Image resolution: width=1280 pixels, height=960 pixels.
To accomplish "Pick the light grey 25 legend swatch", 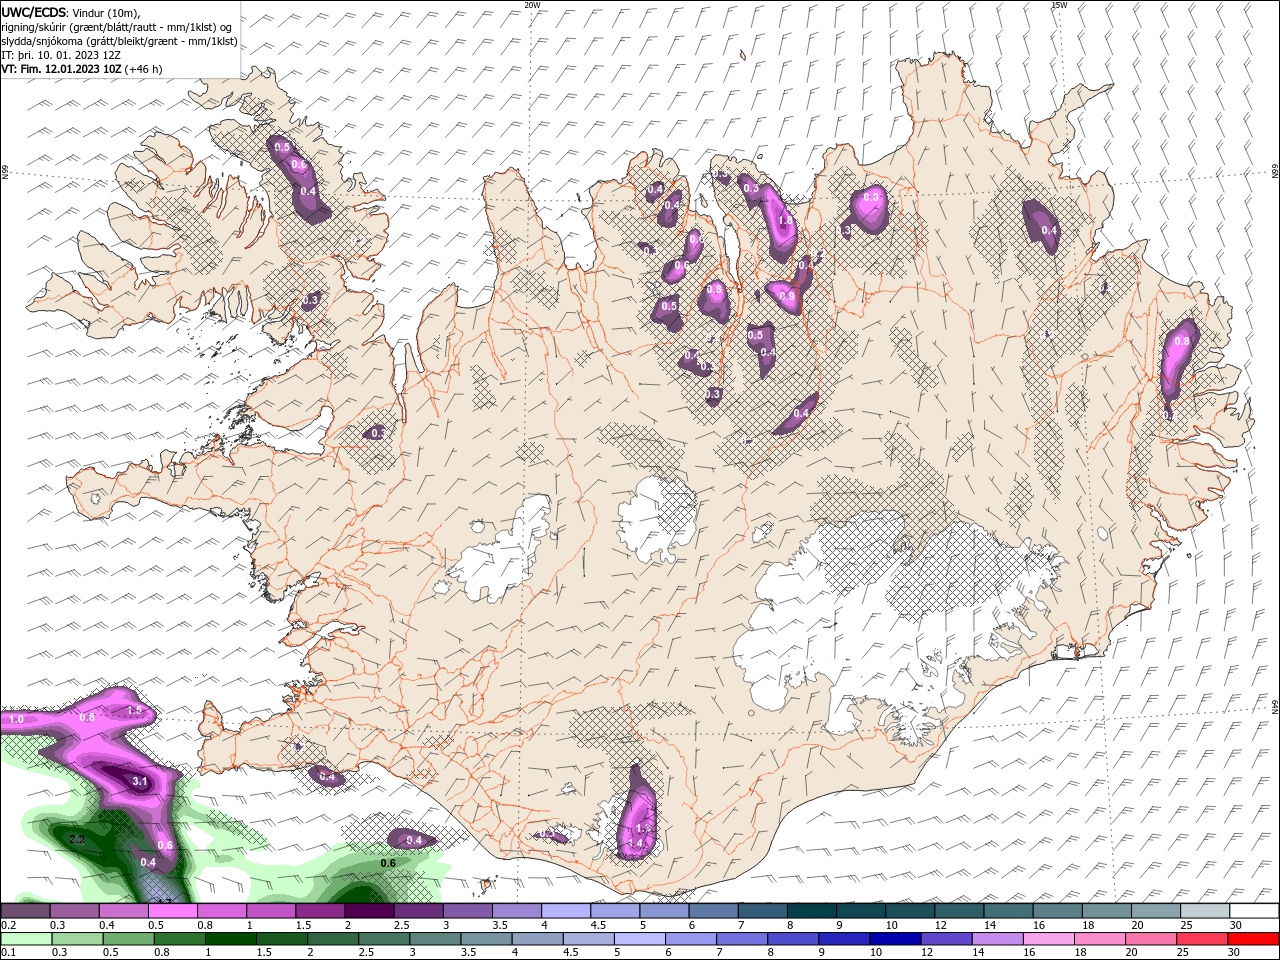I will click(1205, 911).
